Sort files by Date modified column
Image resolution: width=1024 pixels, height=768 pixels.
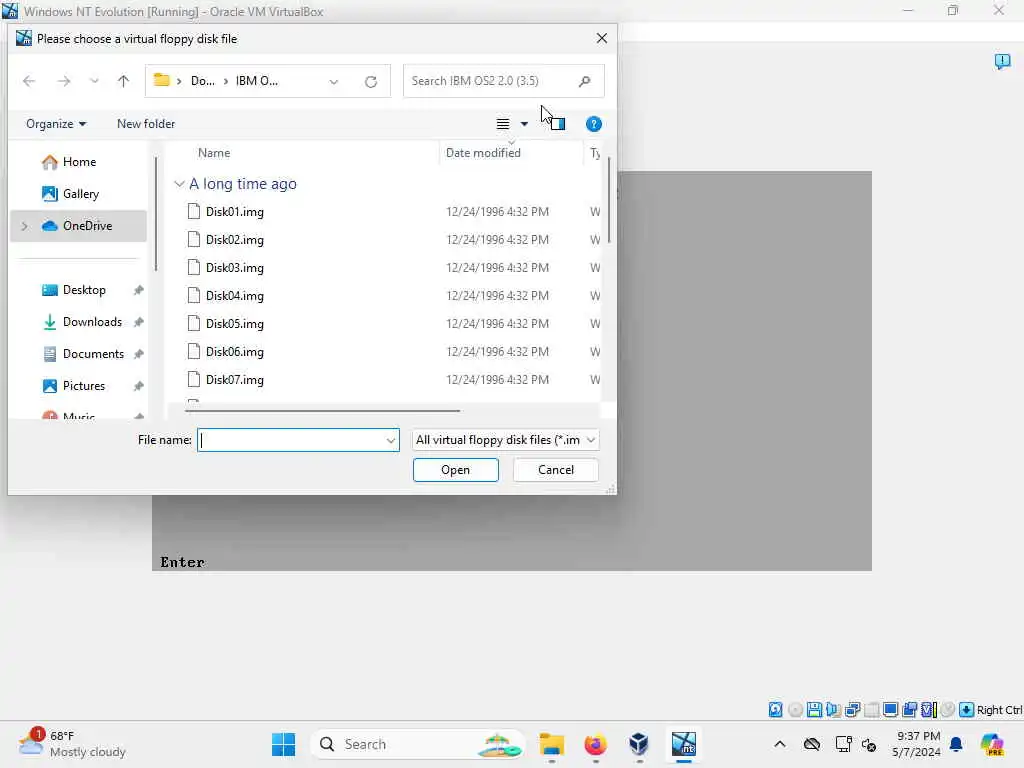[483, 153]
